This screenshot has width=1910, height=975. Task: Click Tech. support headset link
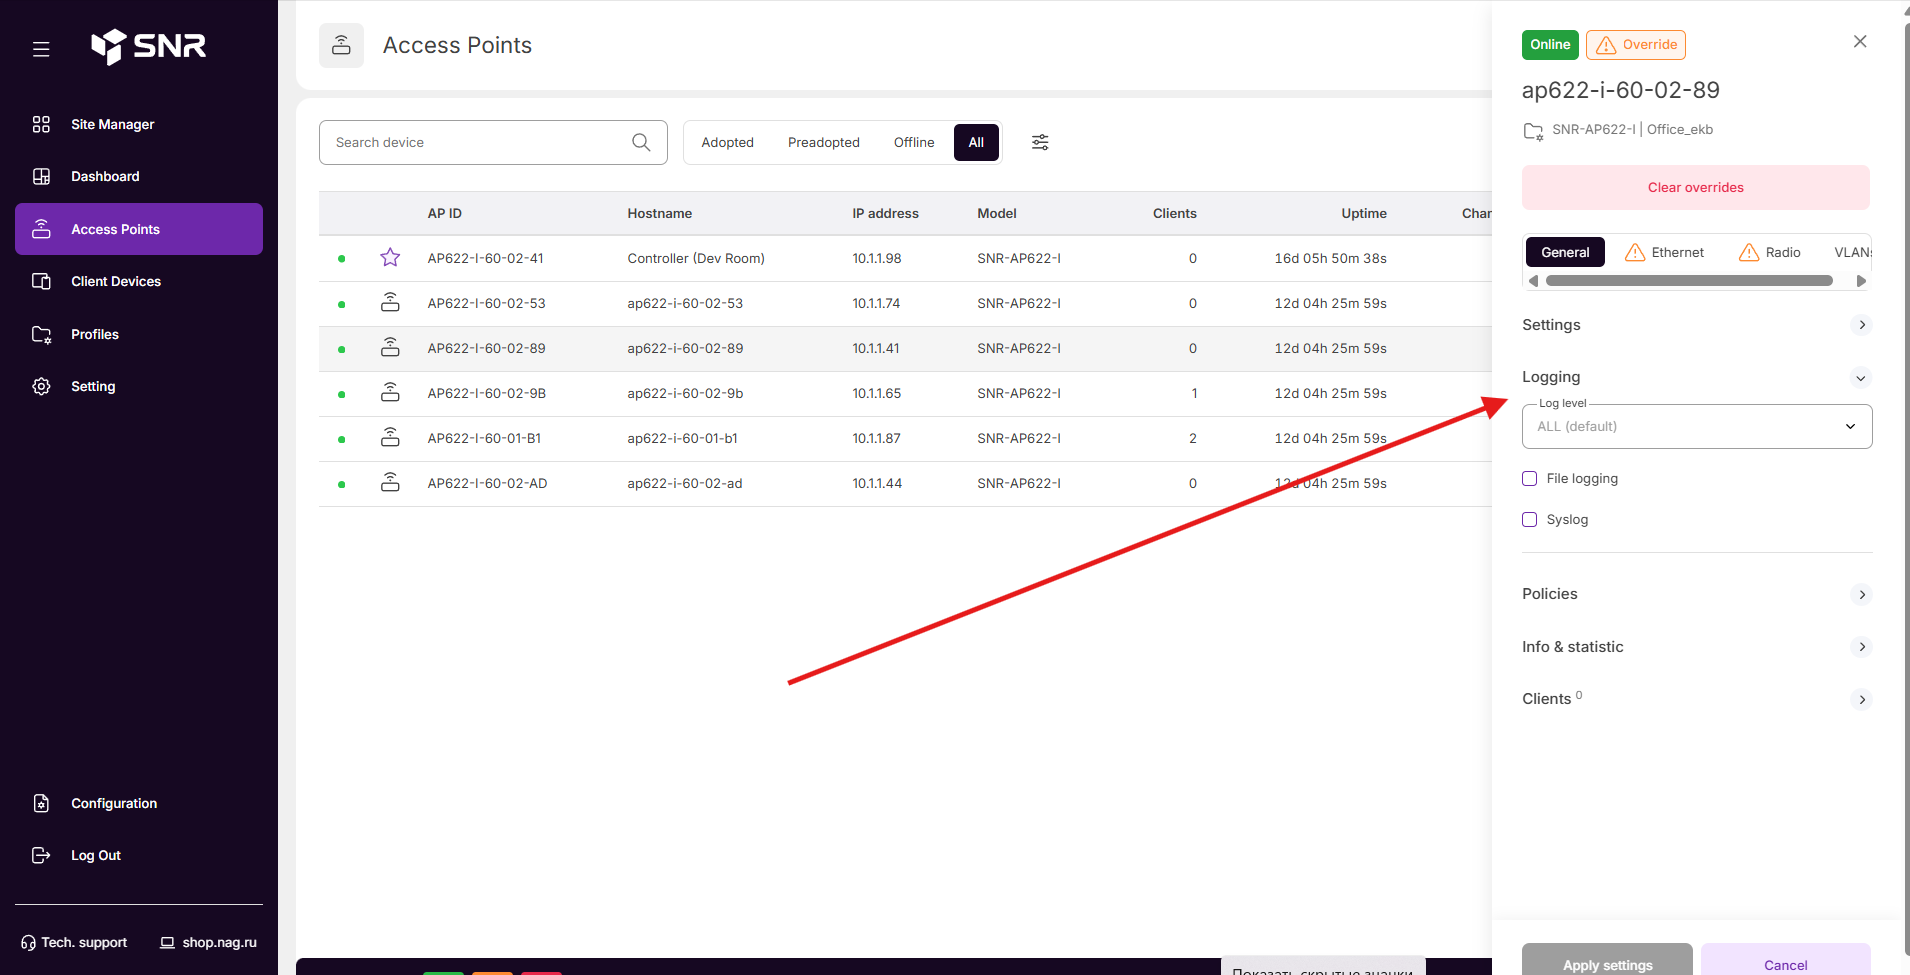(x=74, y=942)
